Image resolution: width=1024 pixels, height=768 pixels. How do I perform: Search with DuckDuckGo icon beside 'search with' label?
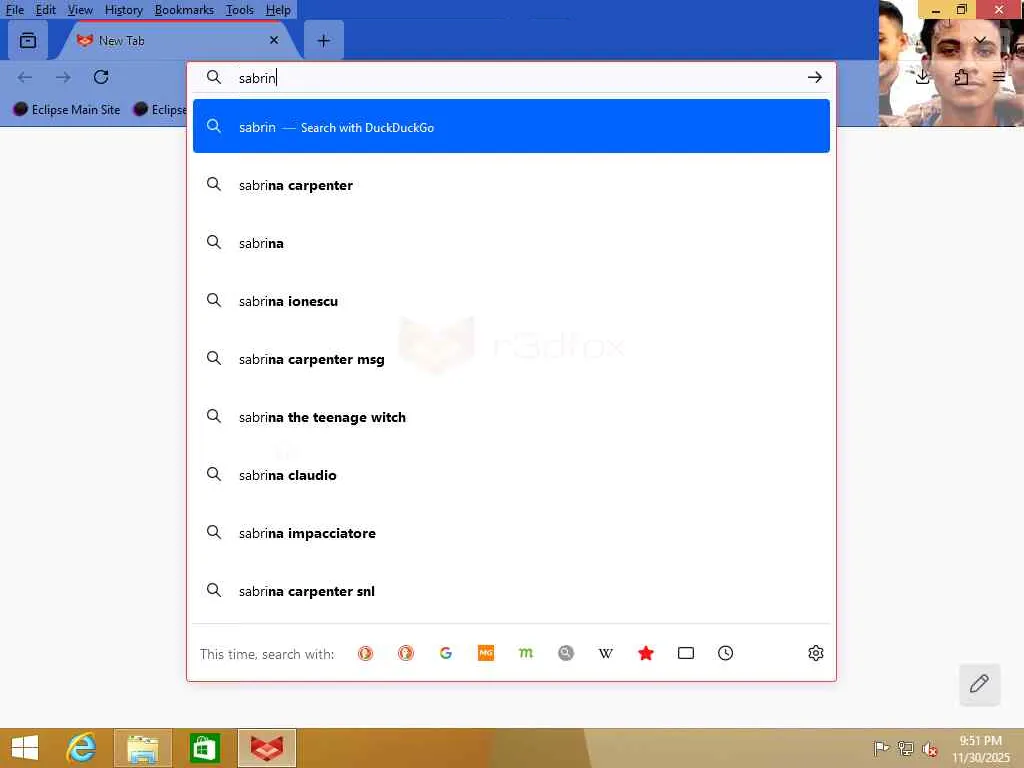coord(366,653)
